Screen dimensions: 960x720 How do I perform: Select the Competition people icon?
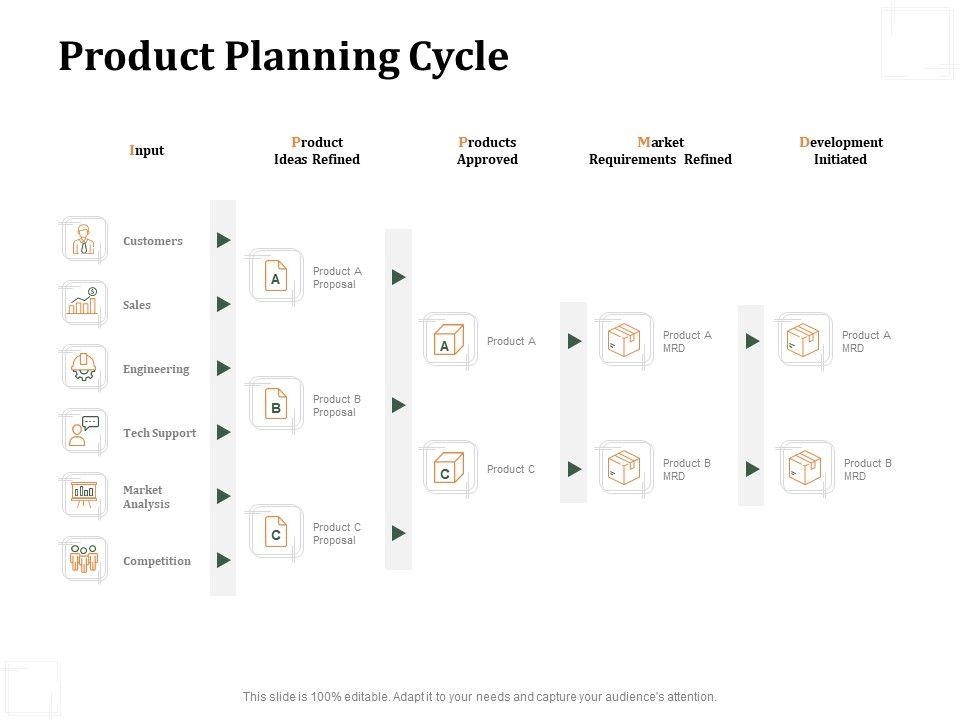tap(83, 560)
